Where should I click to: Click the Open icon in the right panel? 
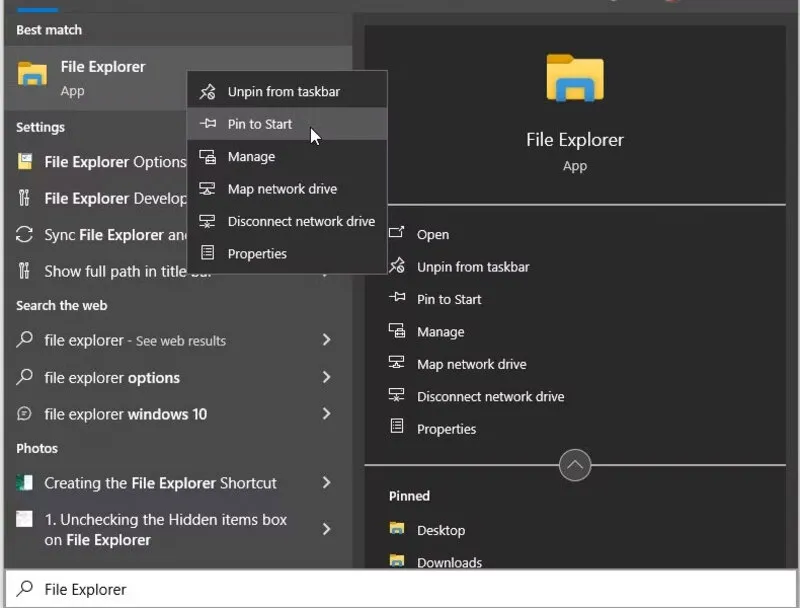(x=397, y=234)
